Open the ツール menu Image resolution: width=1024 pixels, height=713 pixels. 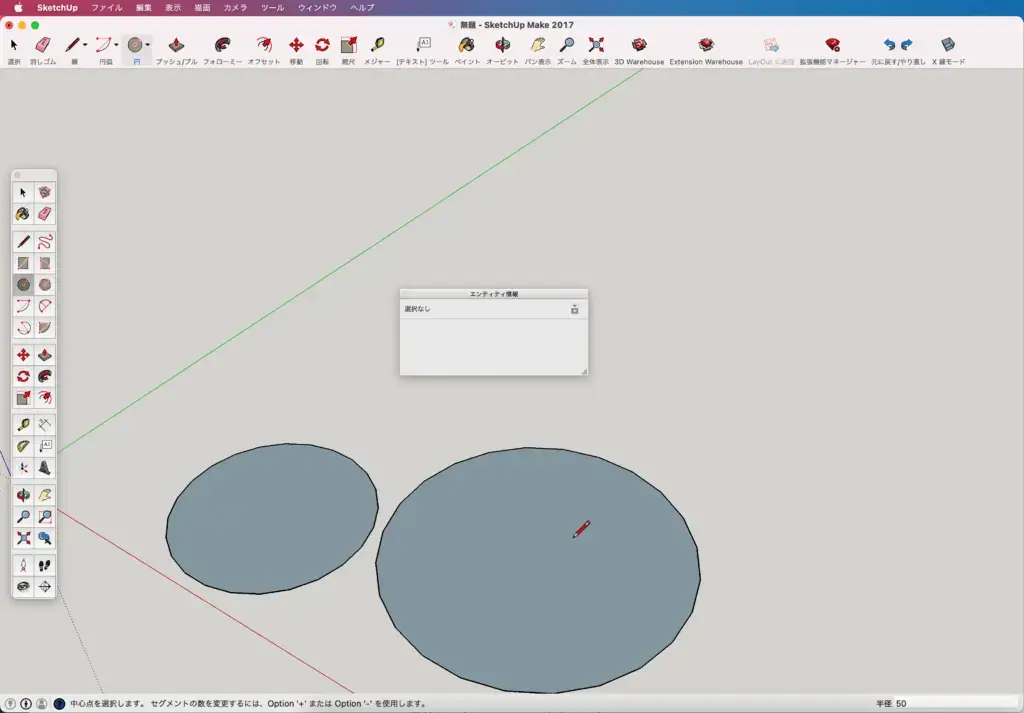(x=272, y=7)
